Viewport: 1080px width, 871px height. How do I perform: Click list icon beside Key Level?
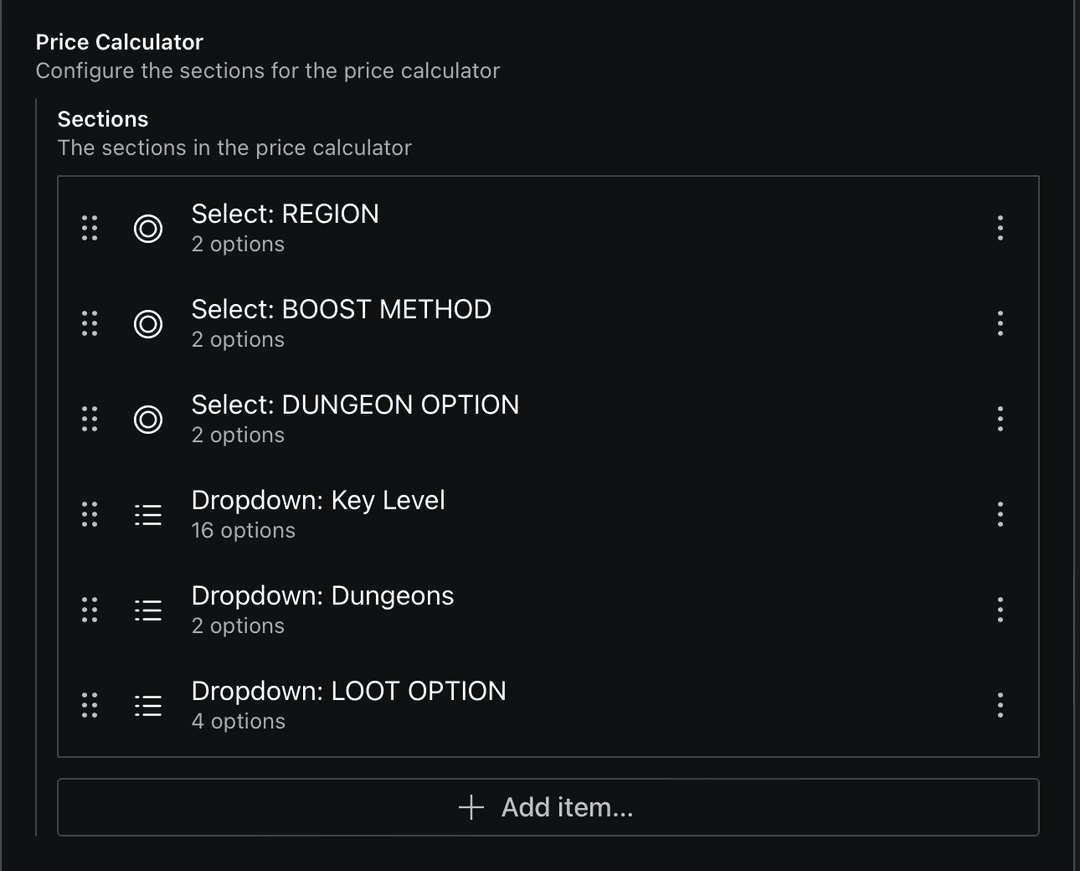148,514
